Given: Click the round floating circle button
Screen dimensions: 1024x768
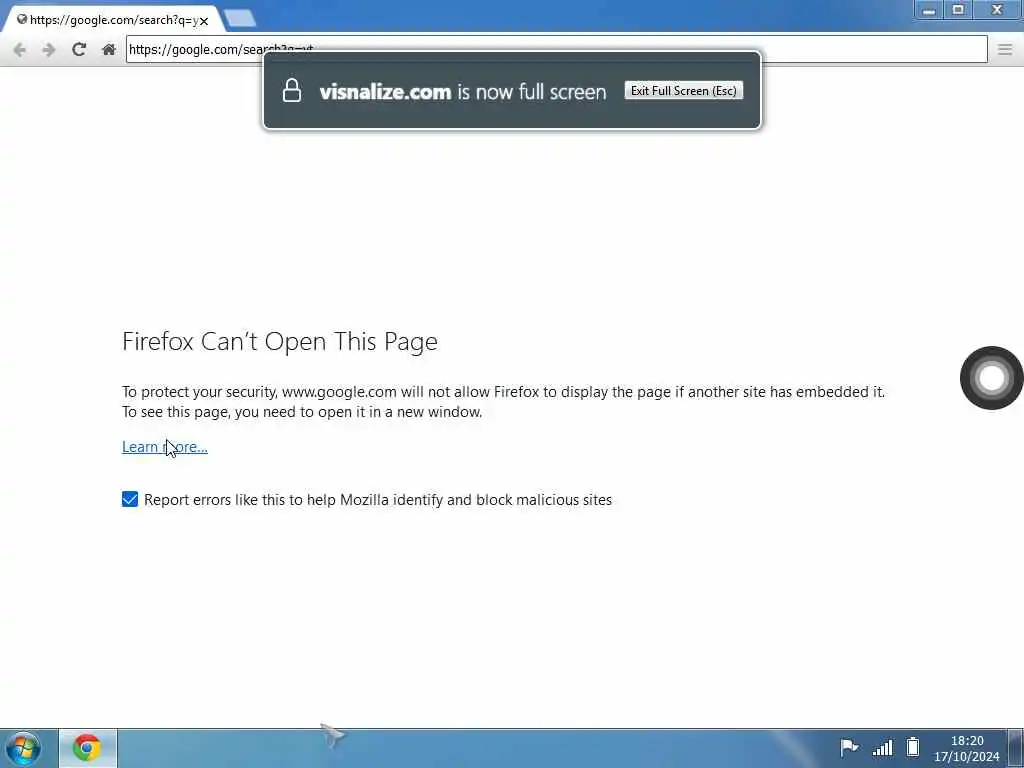Looking at the screenshot, I should [x=991, y=377].
